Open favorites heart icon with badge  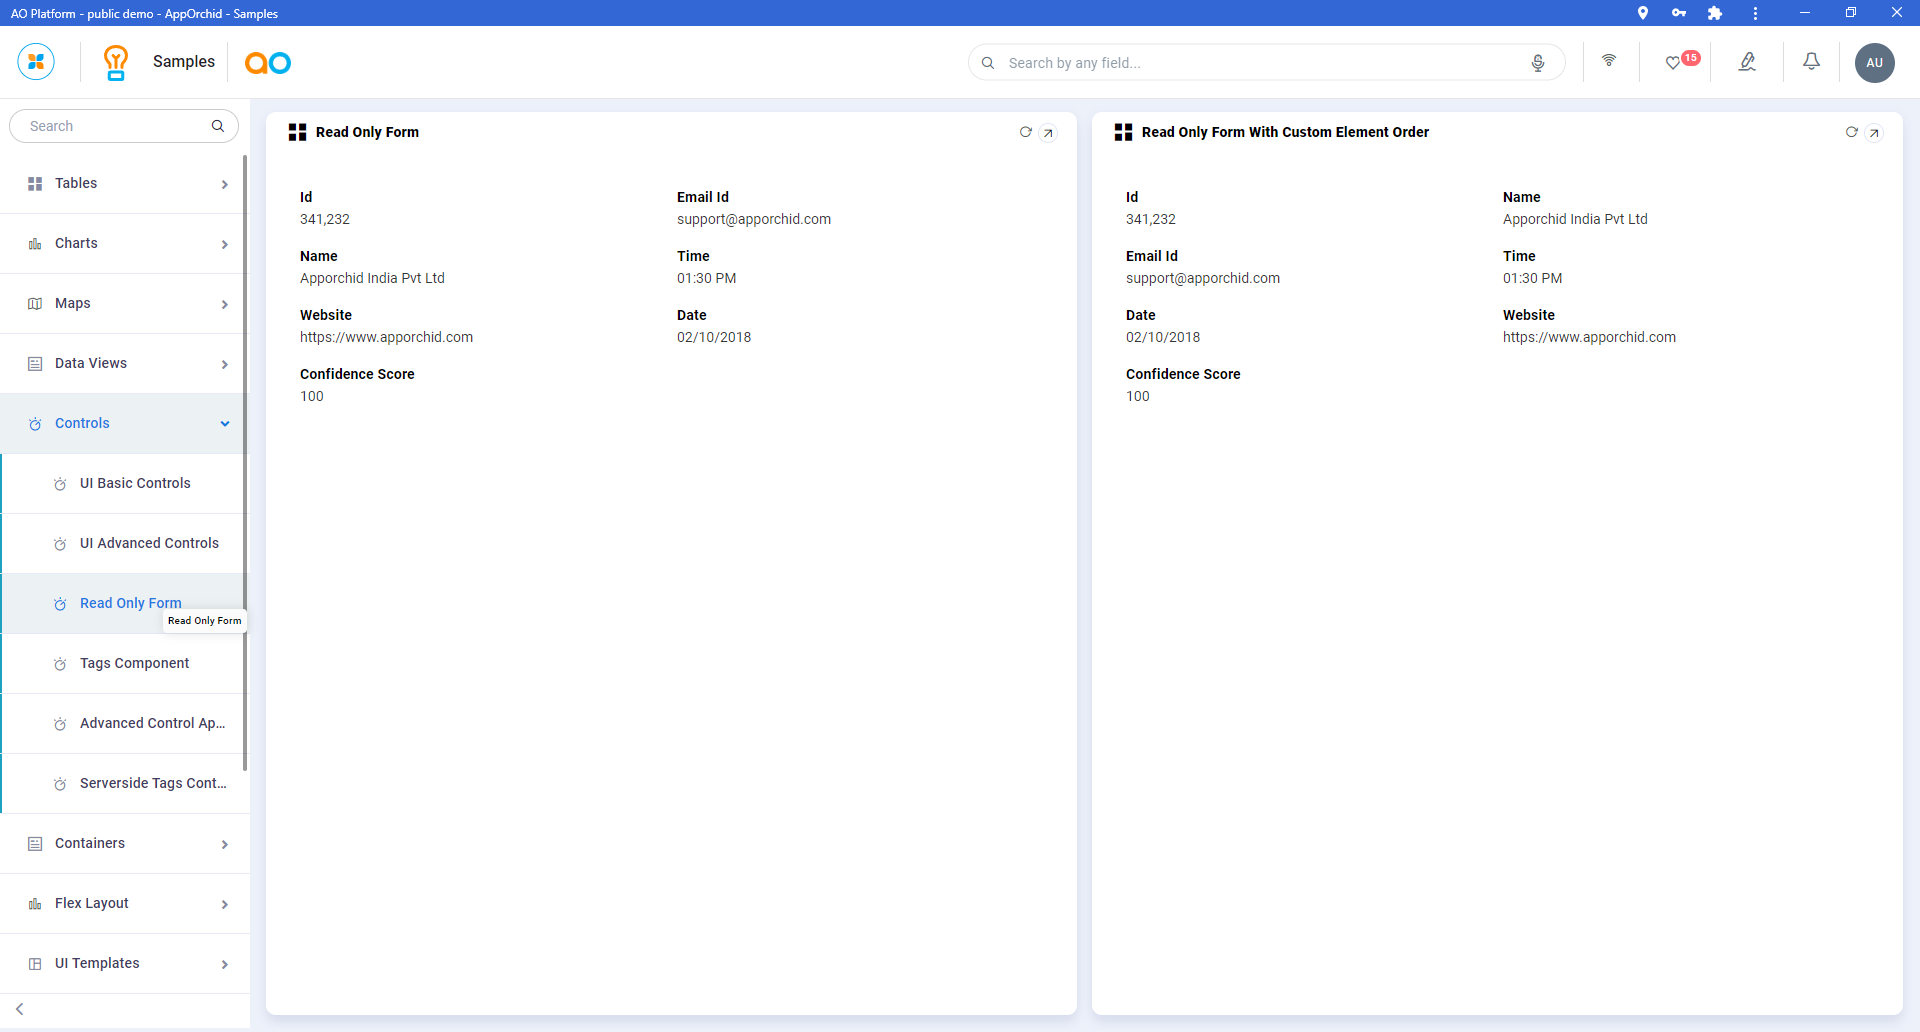click(1673, 63)
